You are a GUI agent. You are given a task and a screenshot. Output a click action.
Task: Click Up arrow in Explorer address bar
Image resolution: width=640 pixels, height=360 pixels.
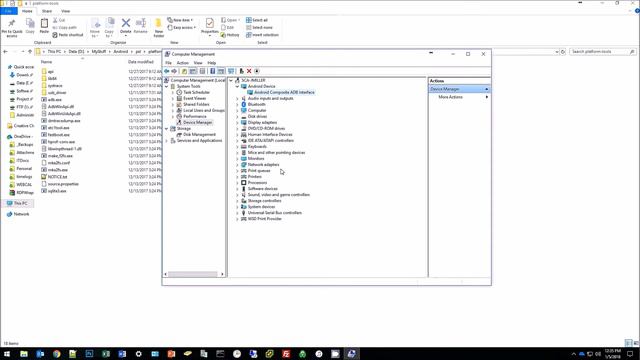click(x=30, y=52)
